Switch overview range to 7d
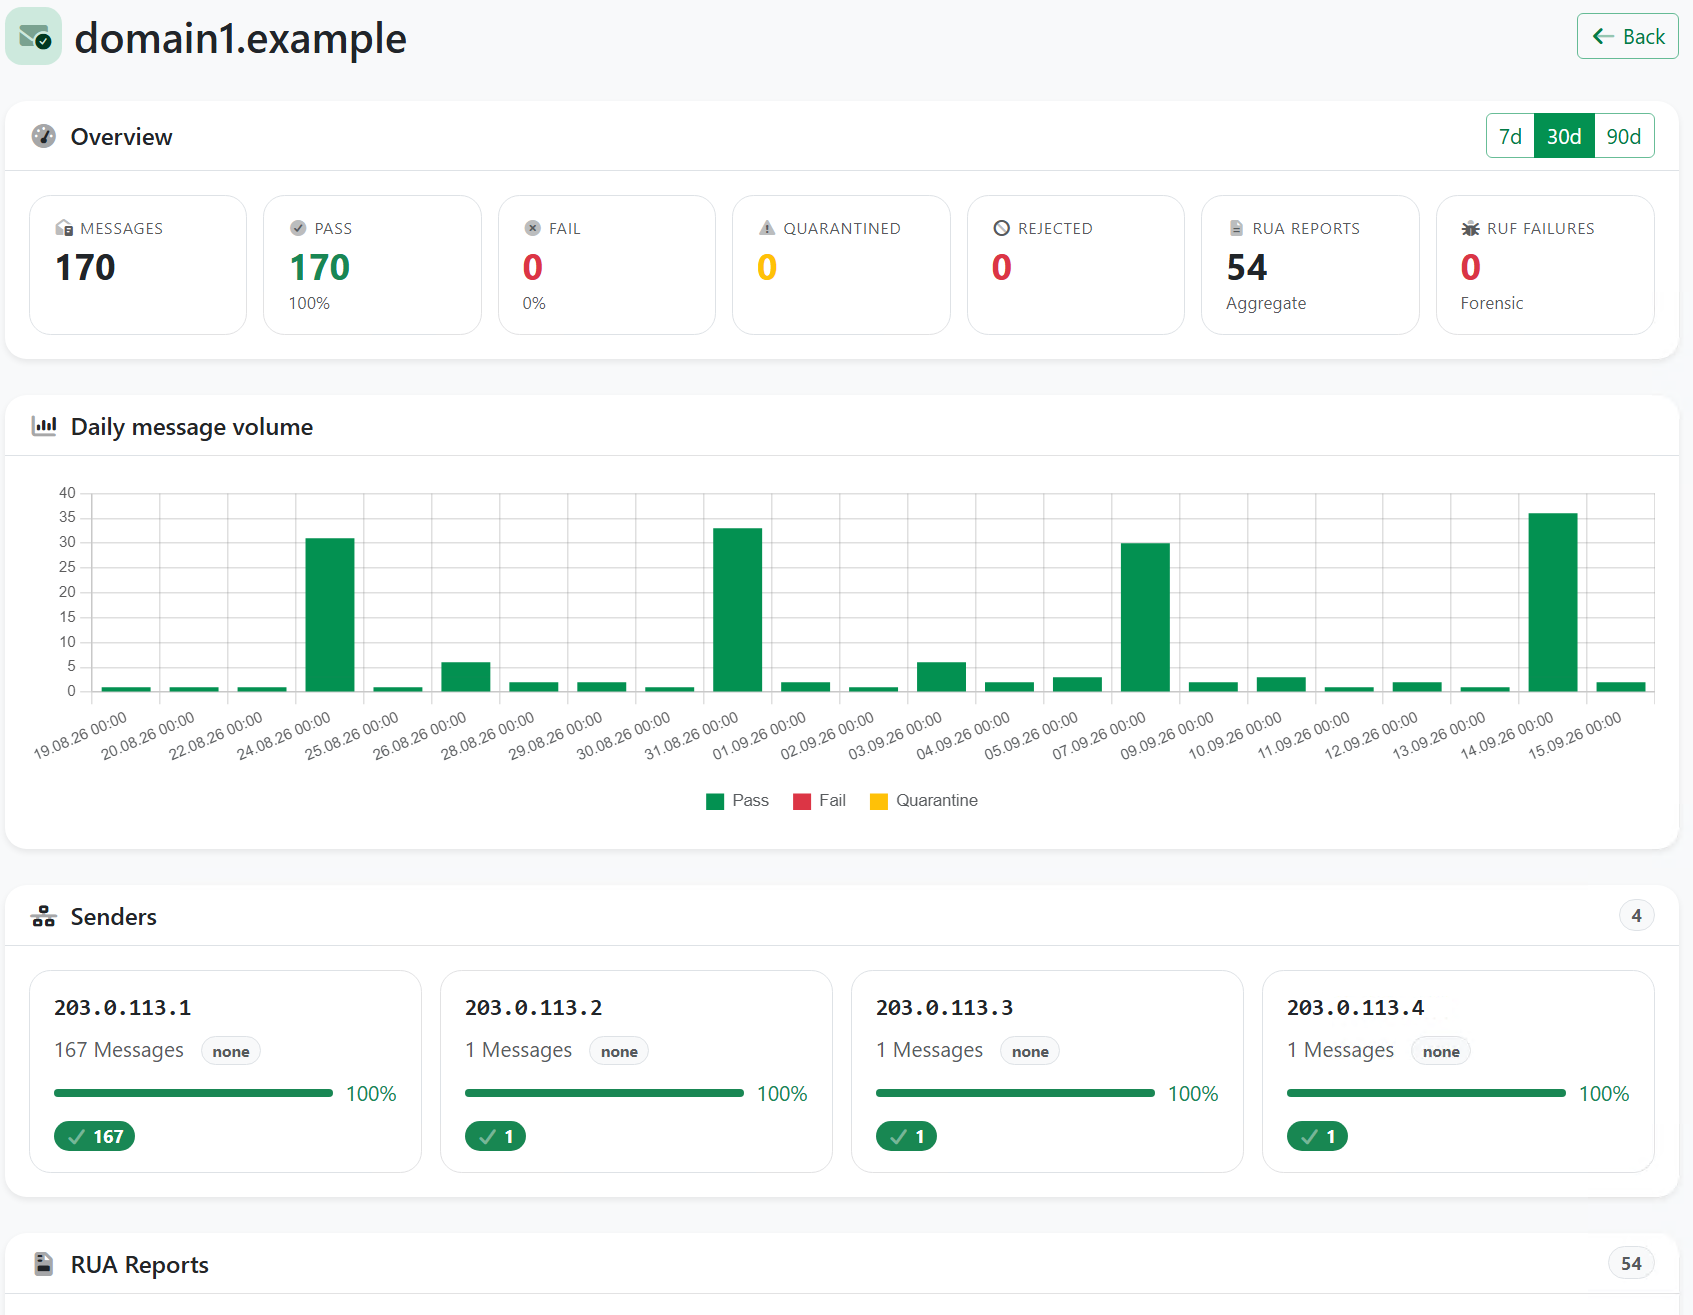Screen dimensions: 1693x1315 [1510, 136]
